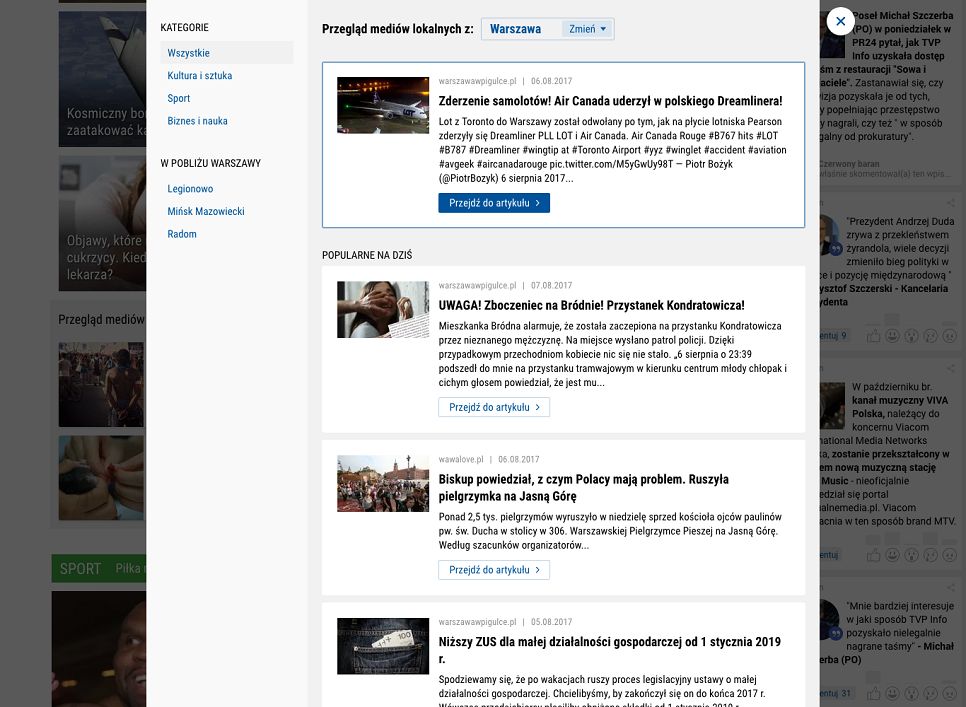
Task: Open the Kosmiczny article tile in background
Action: (x=102, y=79)
